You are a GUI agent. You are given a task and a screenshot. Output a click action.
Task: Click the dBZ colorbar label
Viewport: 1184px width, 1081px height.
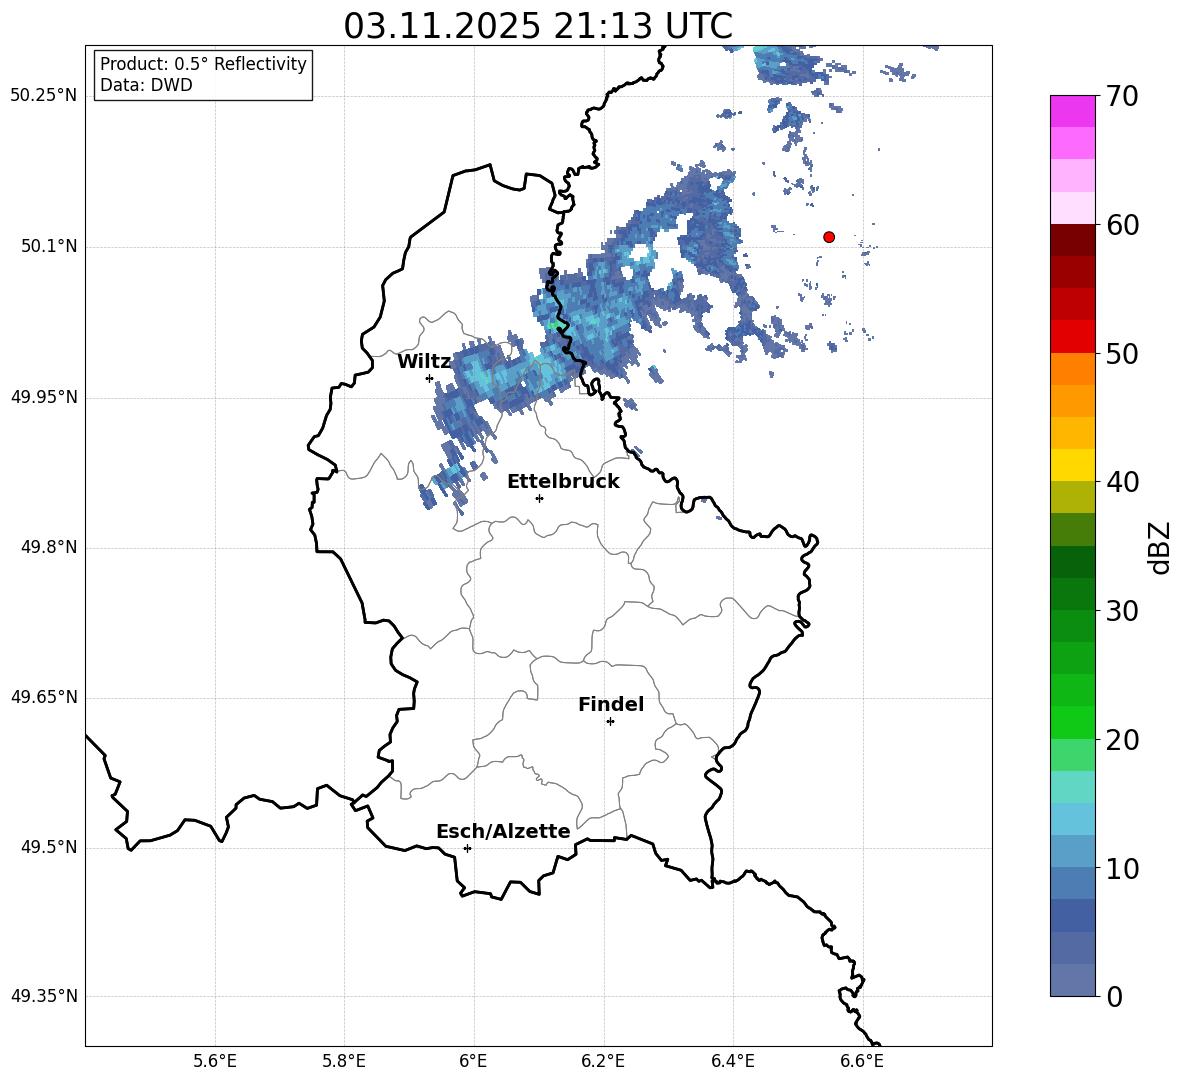[x=1161, y=547]
